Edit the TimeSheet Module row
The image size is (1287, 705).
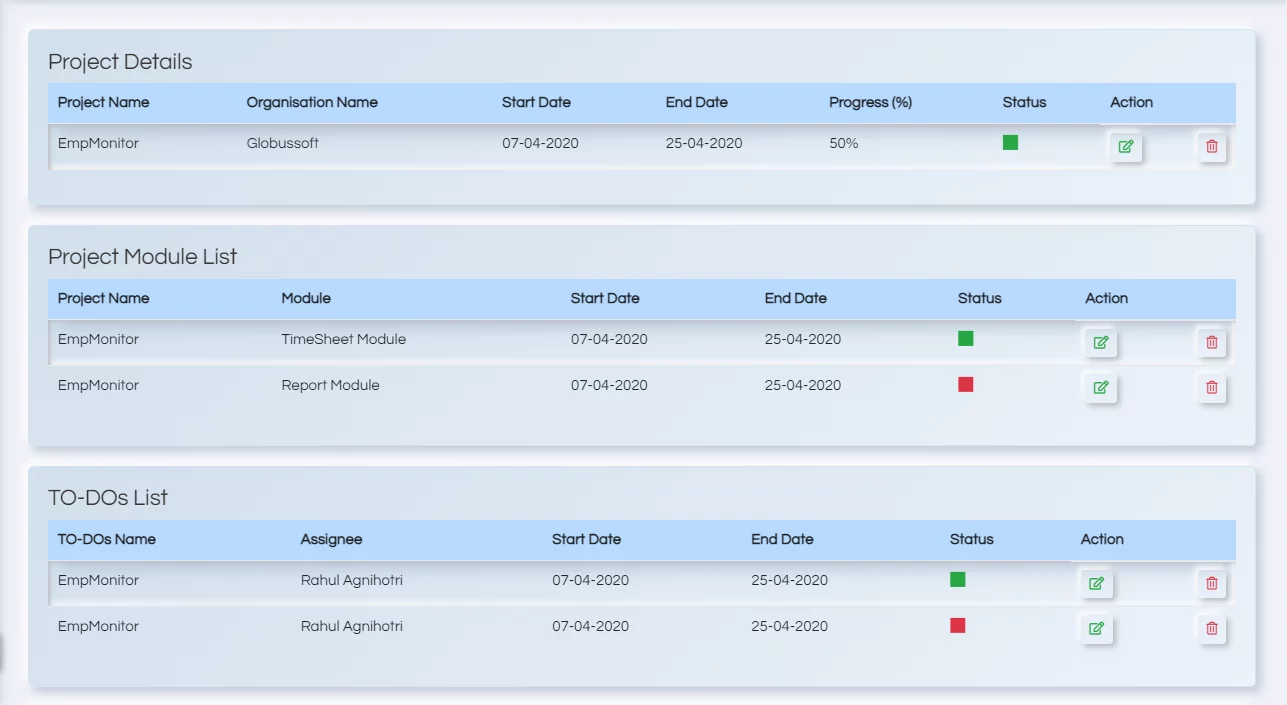point(1101,343)
